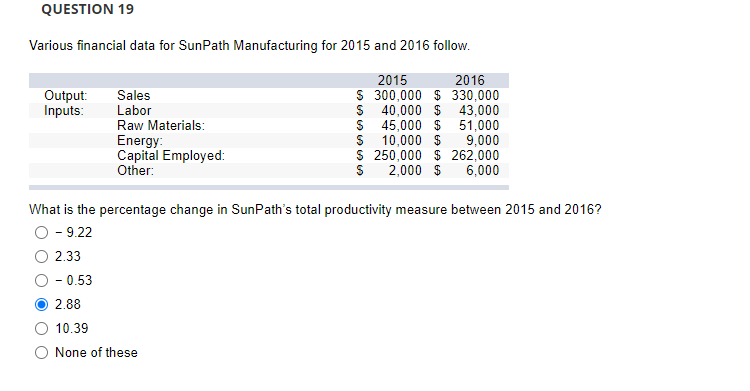Select the − 9.22 answer option

click(42, 233)
